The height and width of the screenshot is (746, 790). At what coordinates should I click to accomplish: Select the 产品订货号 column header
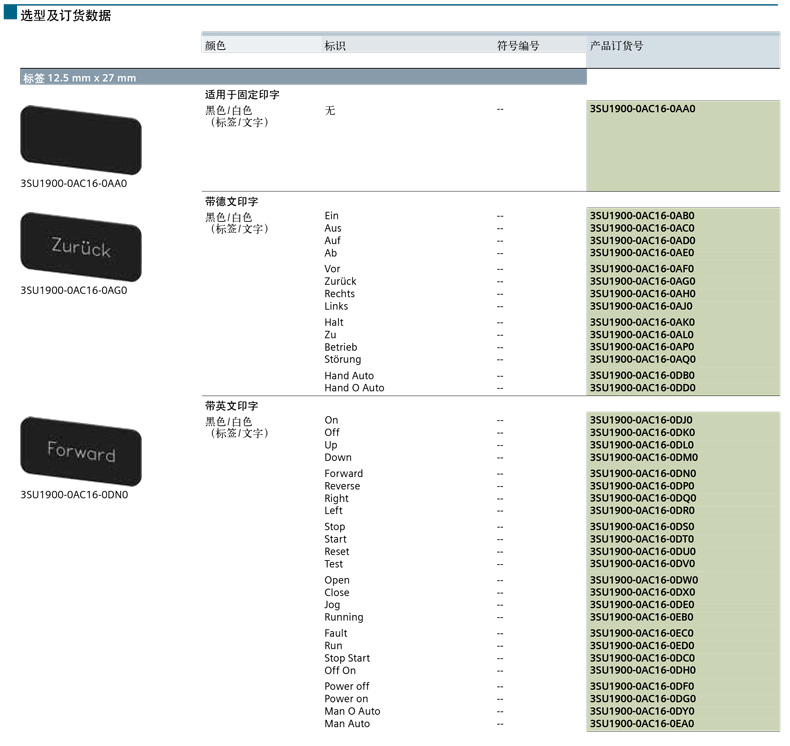[x=617, y=46]
